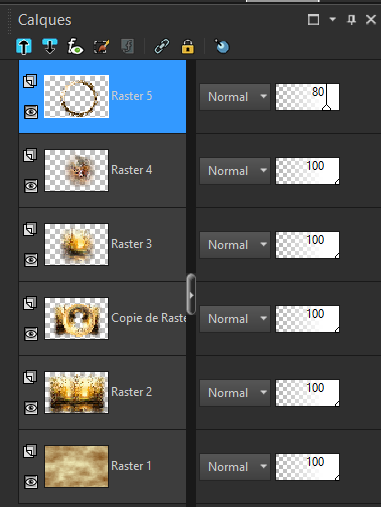Open the Calques panel options arrow
381x507 pixels.
click(x=332, y=19)
